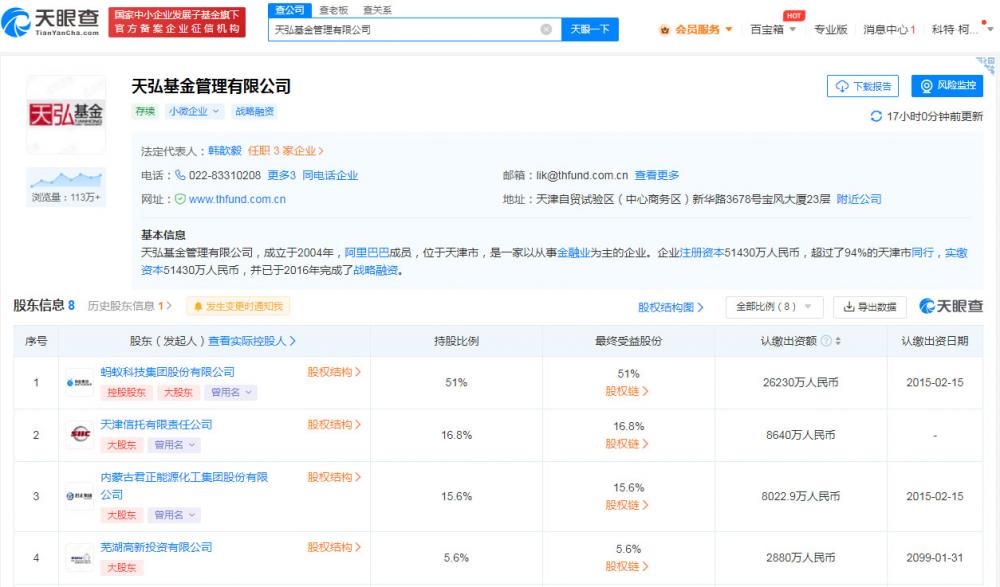The height and width of the screenshot is (587, 1000).
Task: Click 发生变更时通知我 notification button
Action: 238,306
